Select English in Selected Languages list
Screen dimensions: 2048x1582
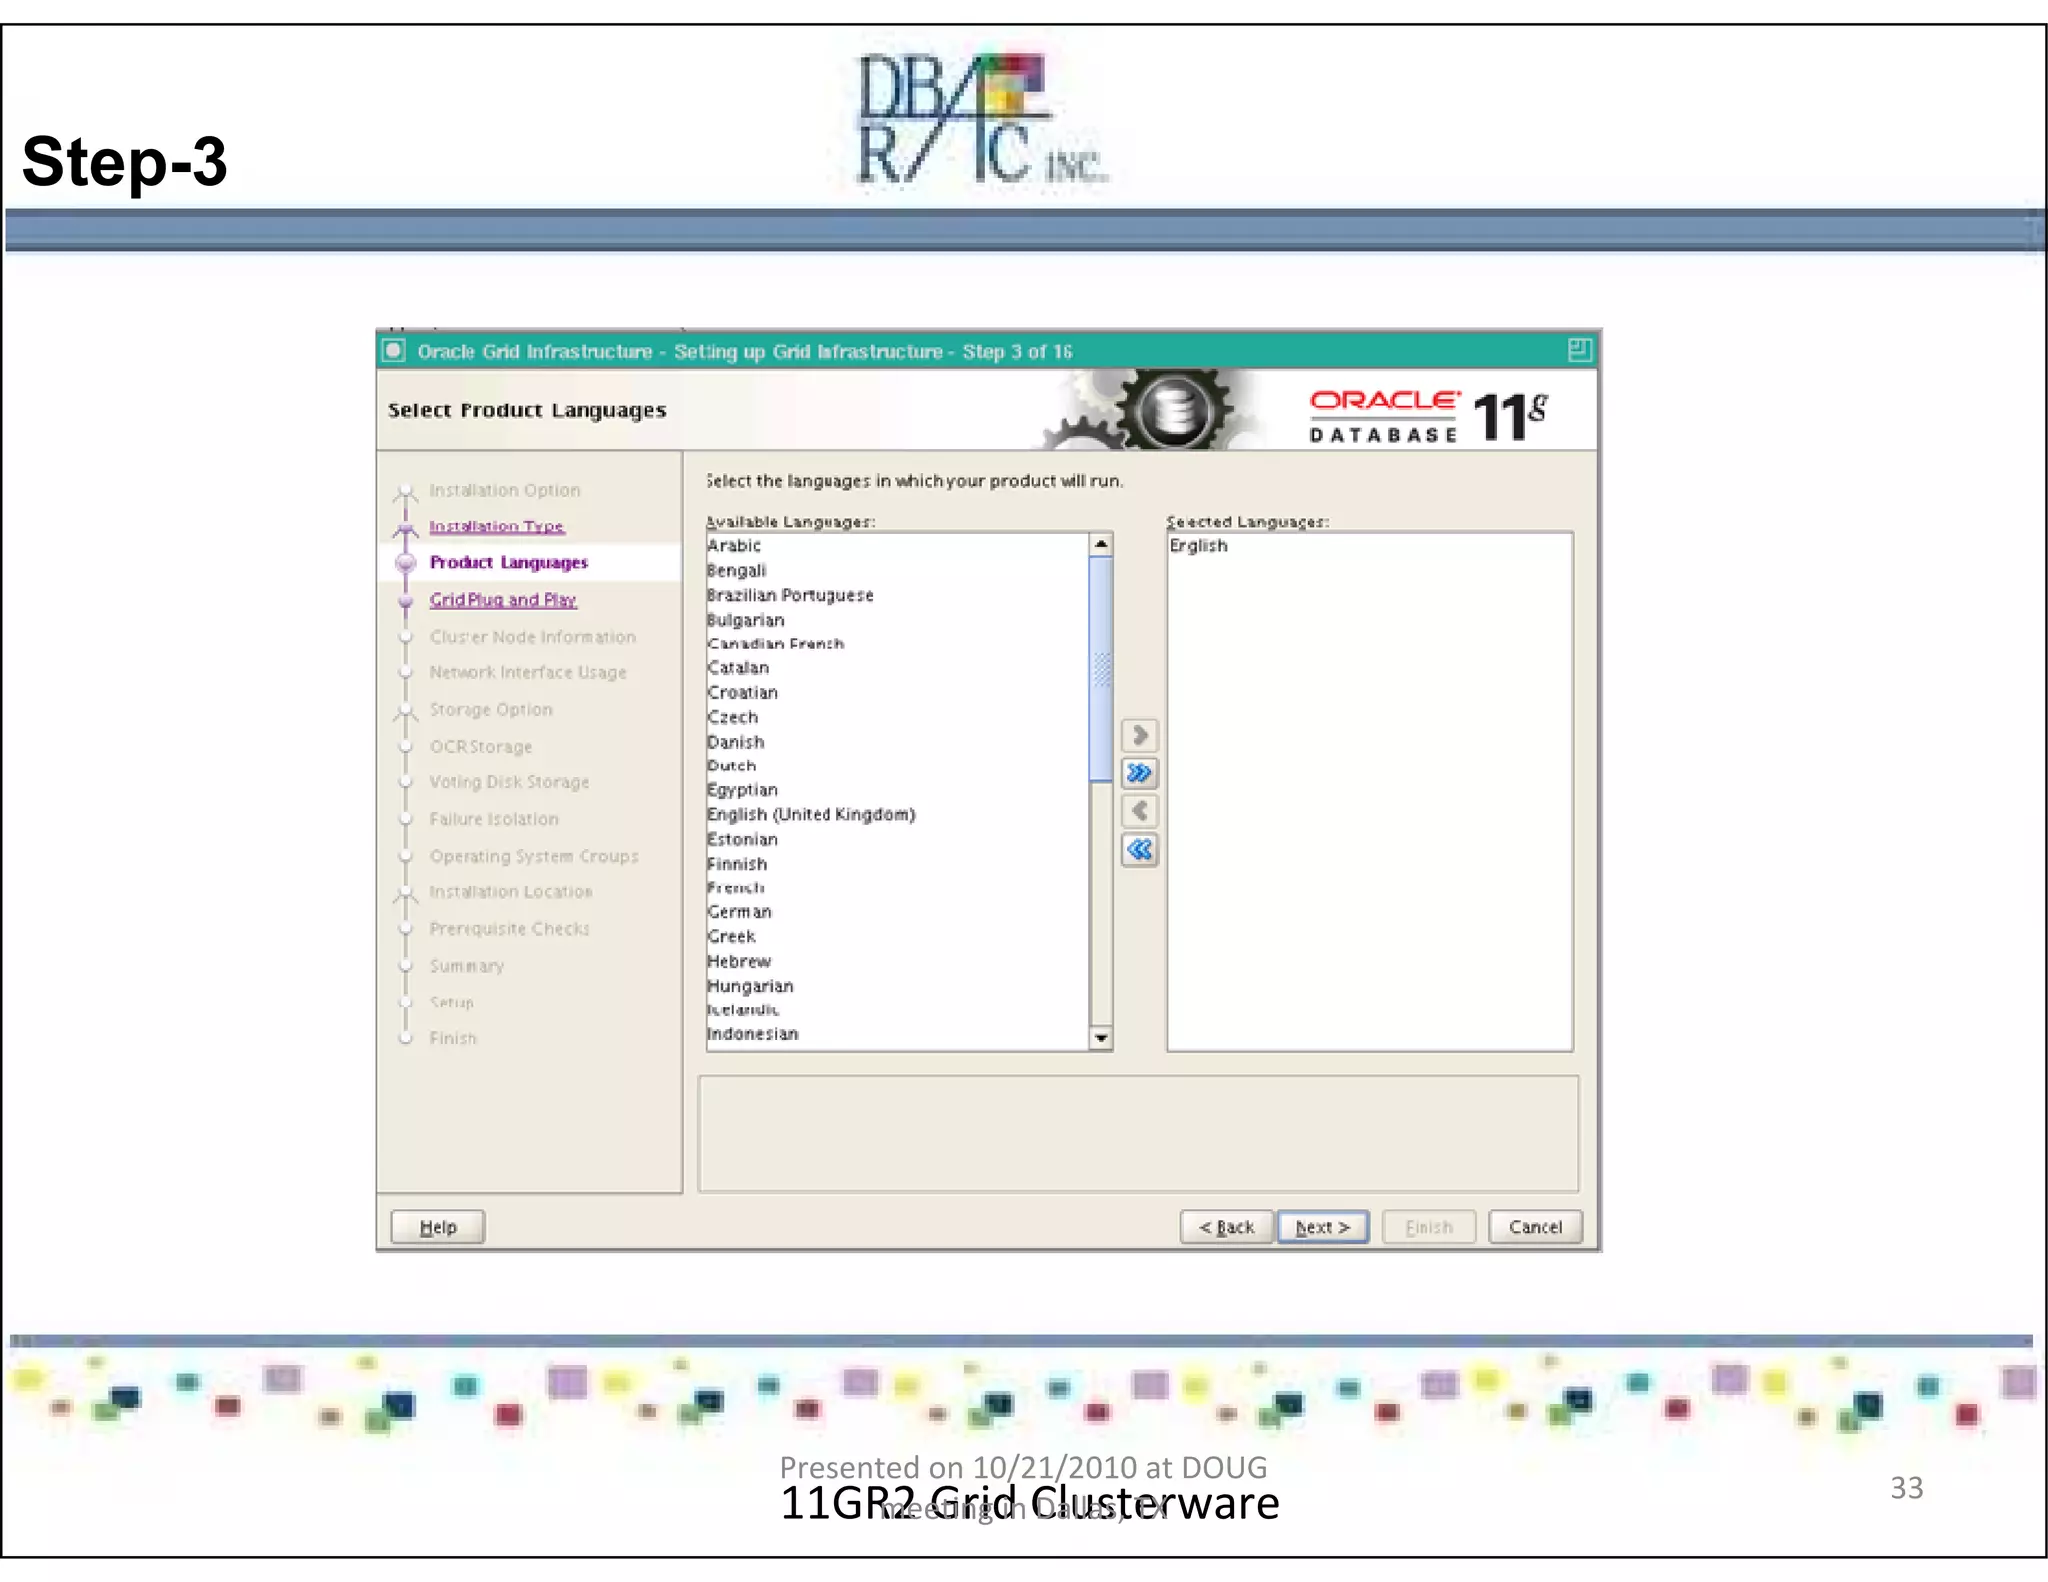[1369, 546]
